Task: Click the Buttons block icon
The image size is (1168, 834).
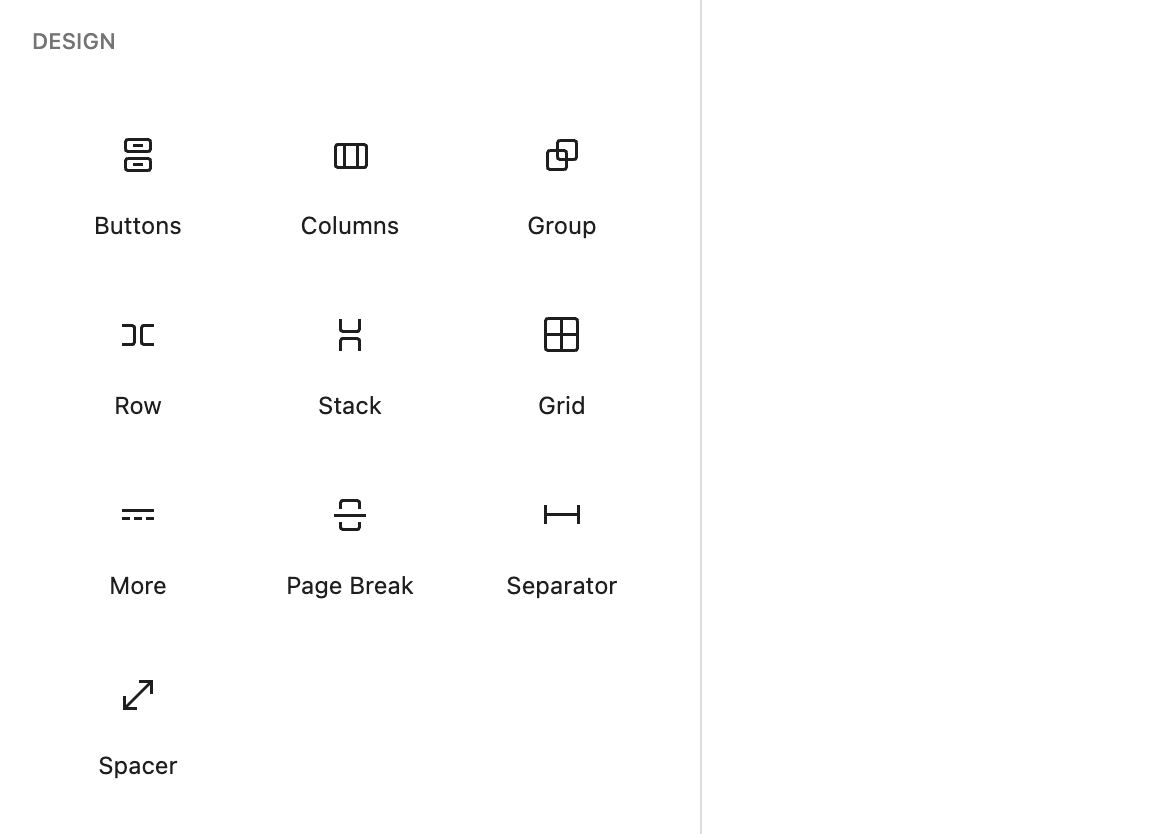Action: click(138, 156)
